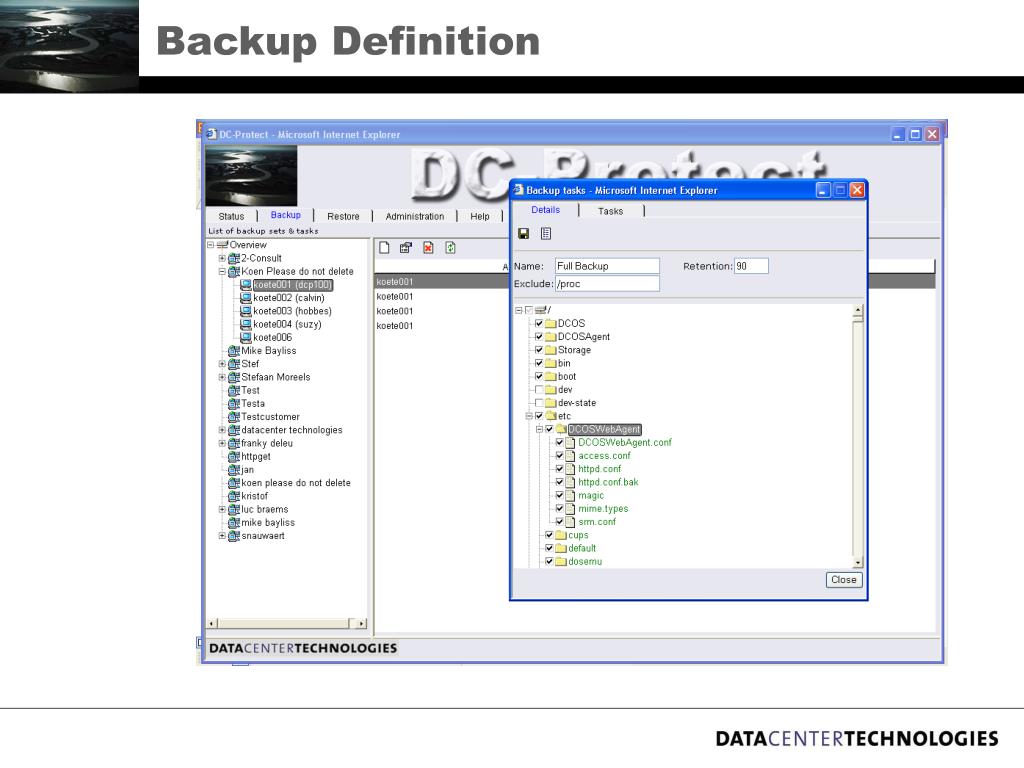Click the file icon of magic
The image size is (1024, 768).
[x=570, y=496]
